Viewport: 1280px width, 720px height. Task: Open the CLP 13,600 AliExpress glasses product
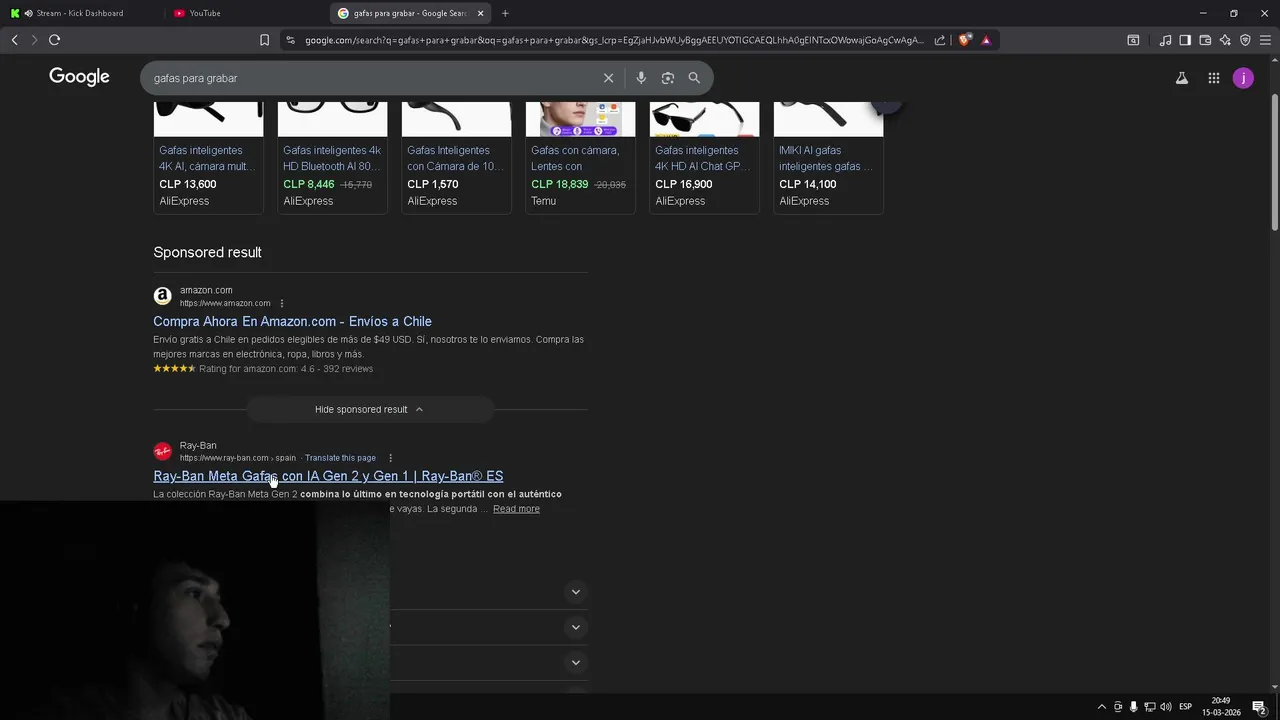[x=208, y=157]
